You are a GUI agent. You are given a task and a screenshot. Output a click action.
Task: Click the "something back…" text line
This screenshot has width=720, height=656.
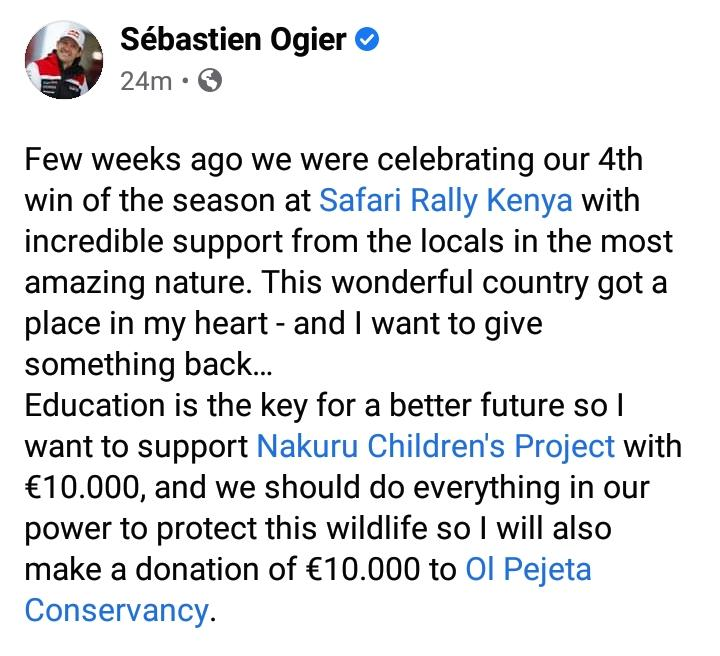[138, 364]
